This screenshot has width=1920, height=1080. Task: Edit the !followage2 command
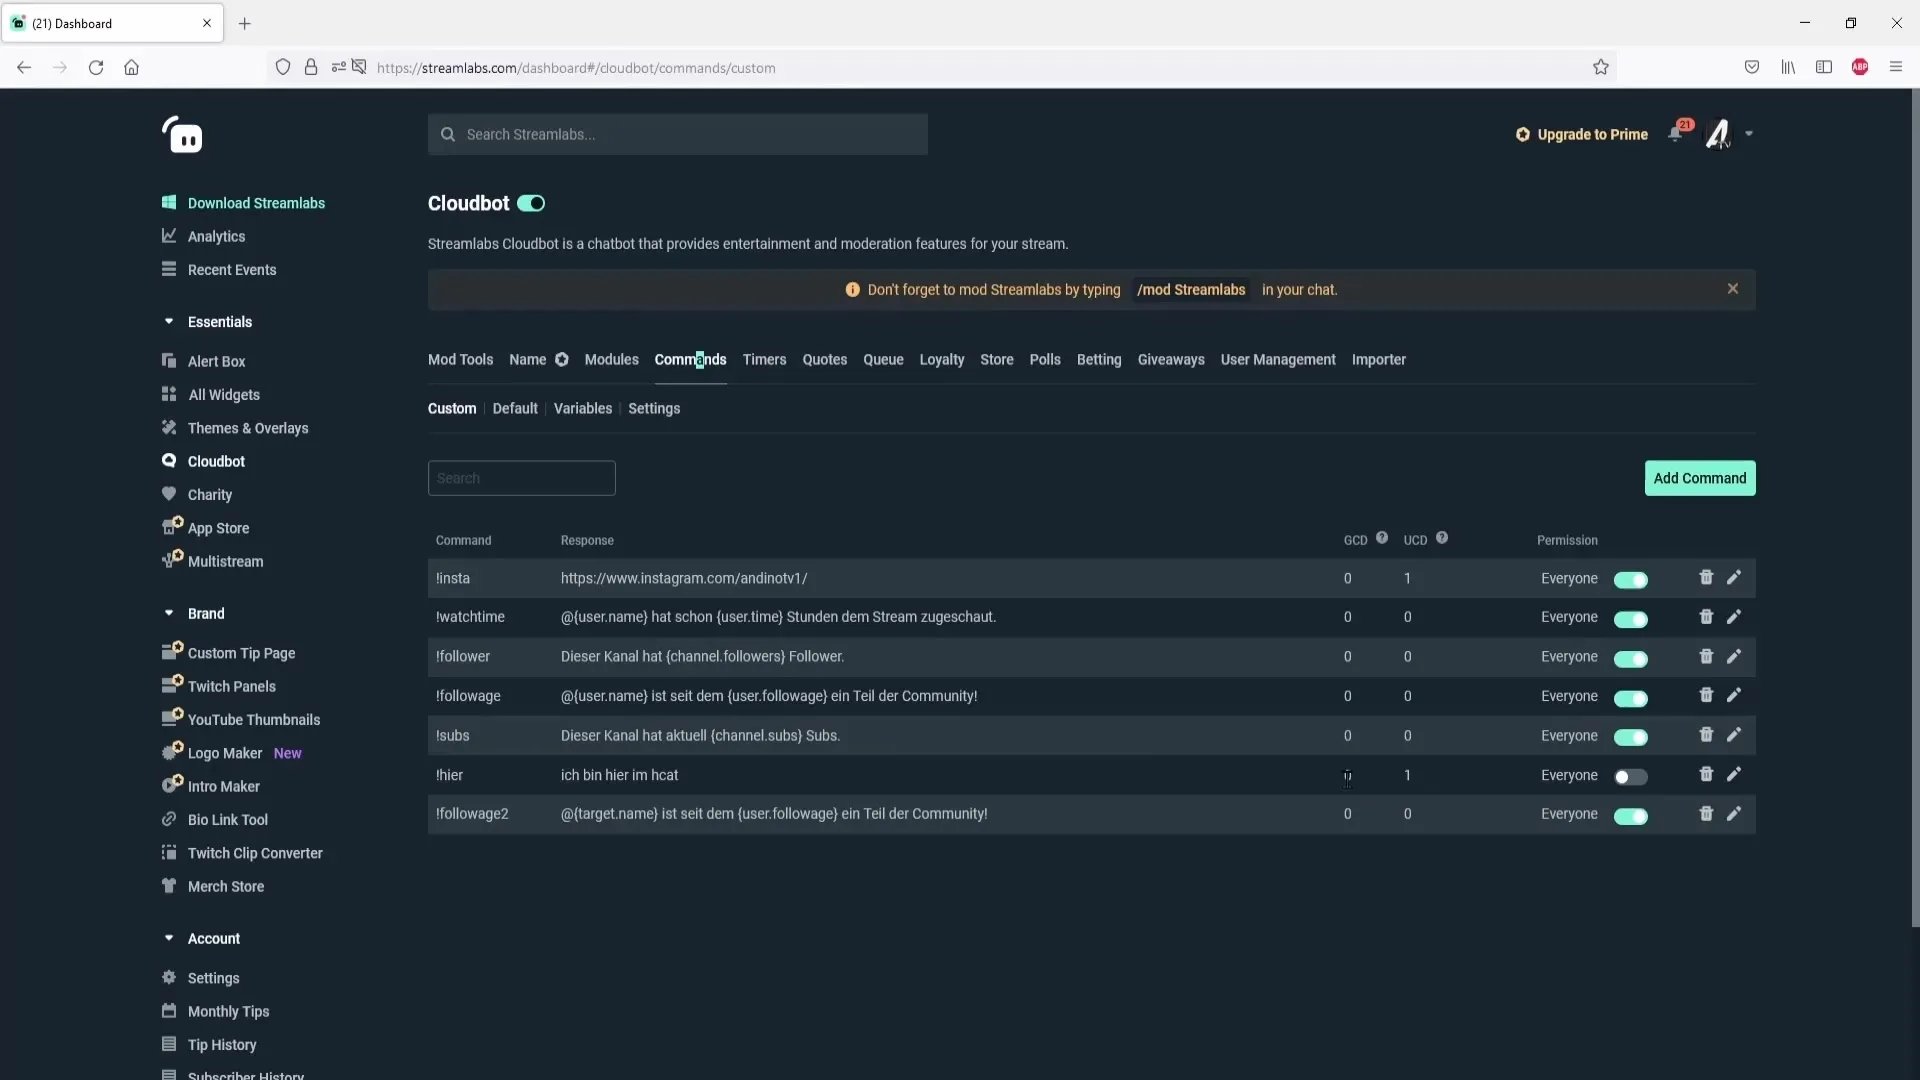(x=1734, y=814)
